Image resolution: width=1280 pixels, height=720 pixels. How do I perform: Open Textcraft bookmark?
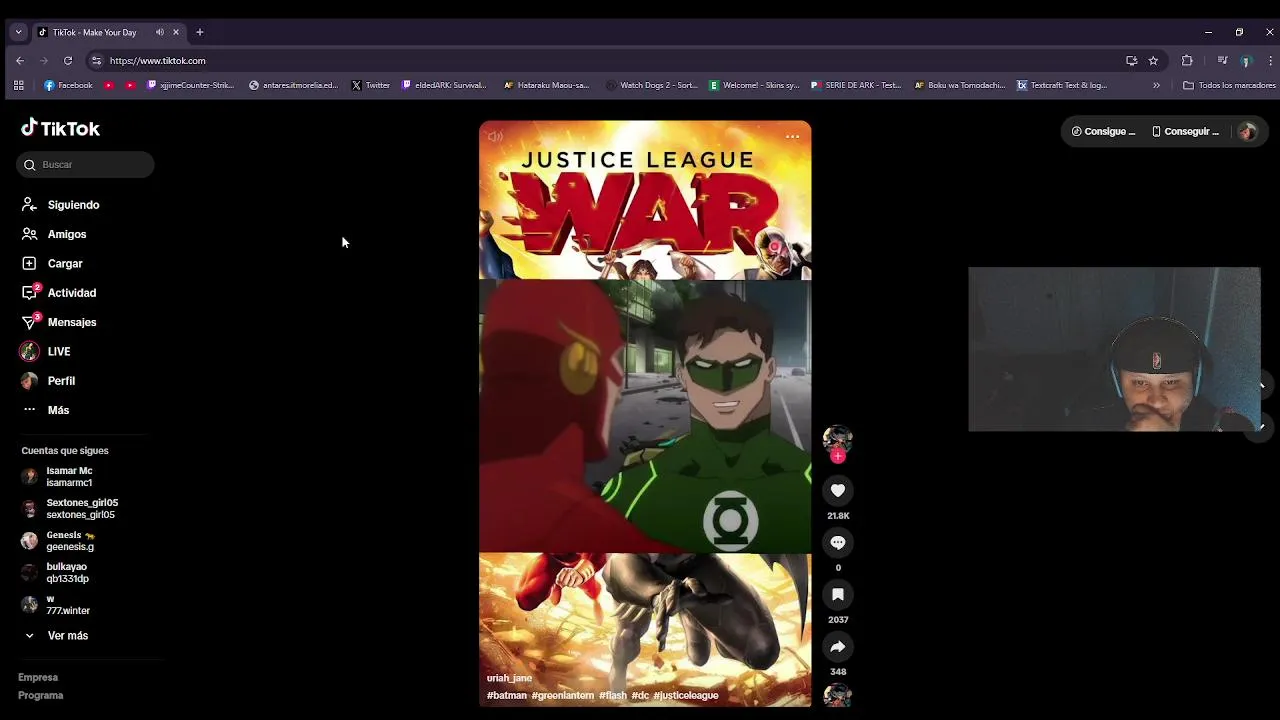[x=1062, y=86]
